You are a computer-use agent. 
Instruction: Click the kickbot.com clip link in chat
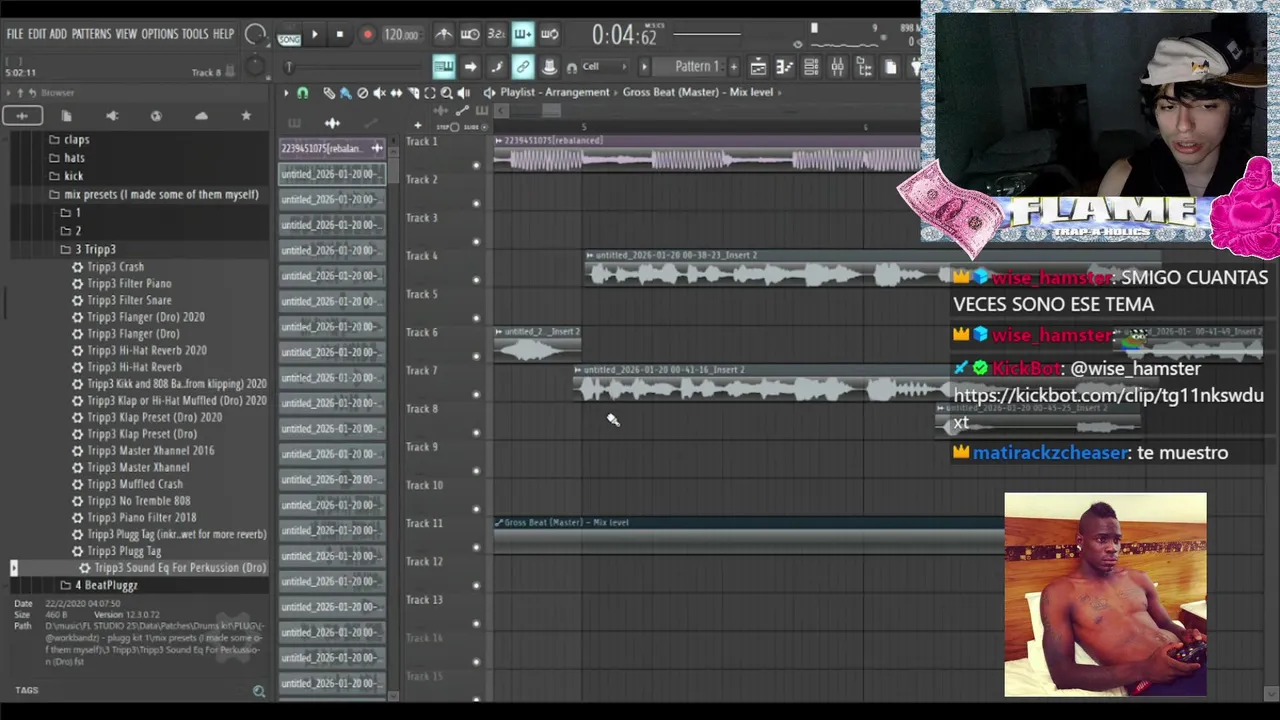[1108, 408]
